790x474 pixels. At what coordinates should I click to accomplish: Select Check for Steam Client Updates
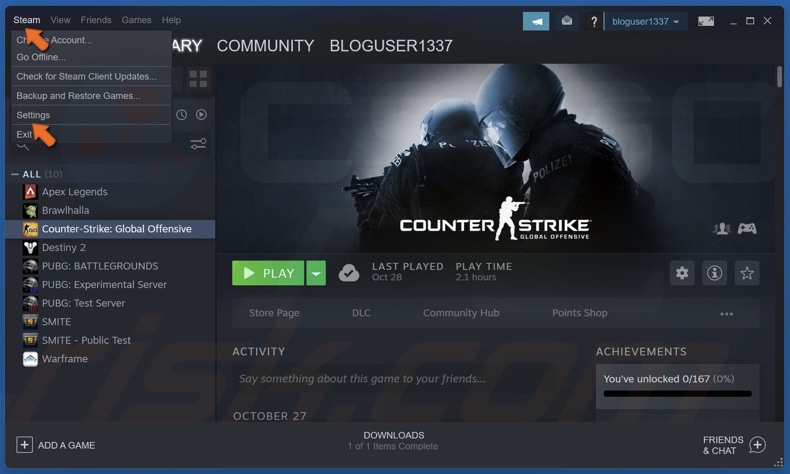(x=91, y=77)
